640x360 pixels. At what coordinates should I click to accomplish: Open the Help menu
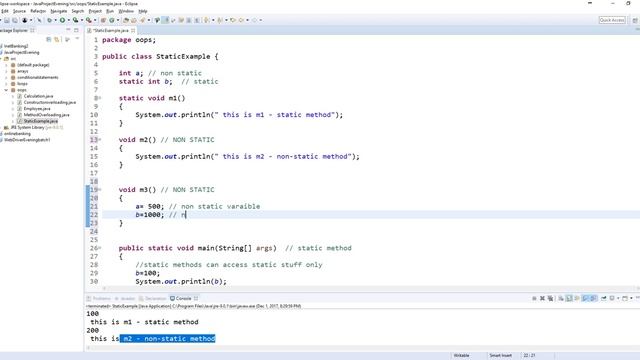pyautogui.click(x=143, y=11)
